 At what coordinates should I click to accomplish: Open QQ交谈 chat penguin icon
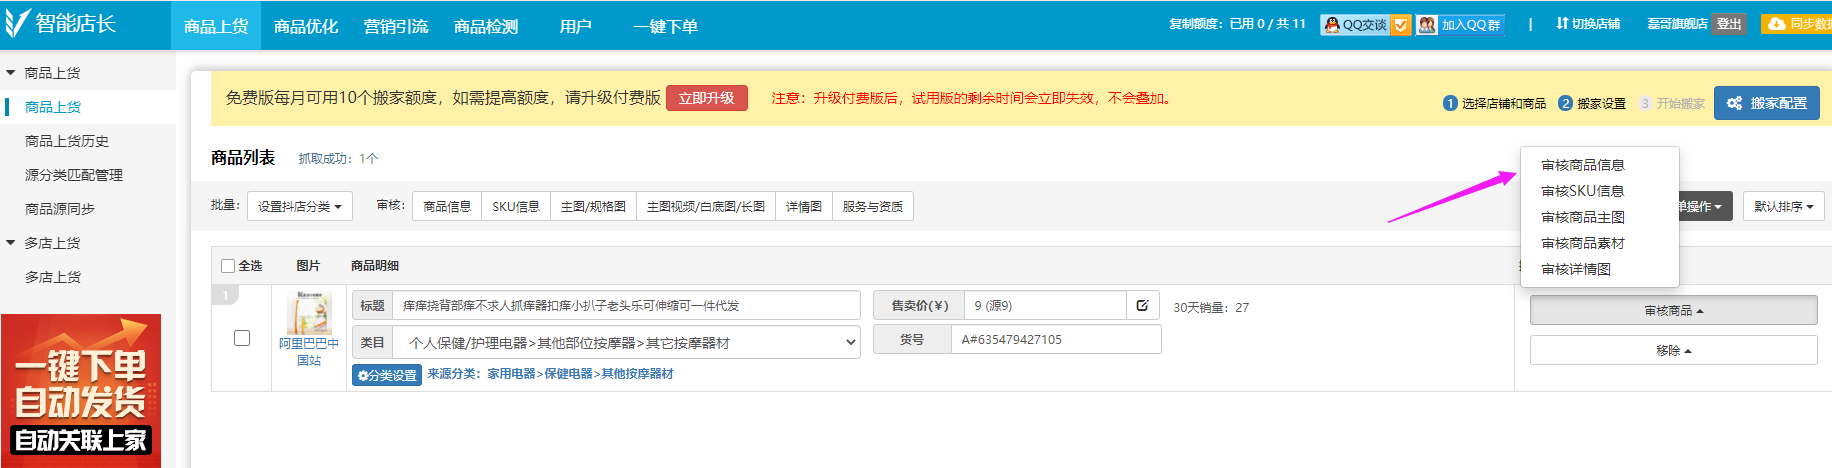(x=1331, y=25)
